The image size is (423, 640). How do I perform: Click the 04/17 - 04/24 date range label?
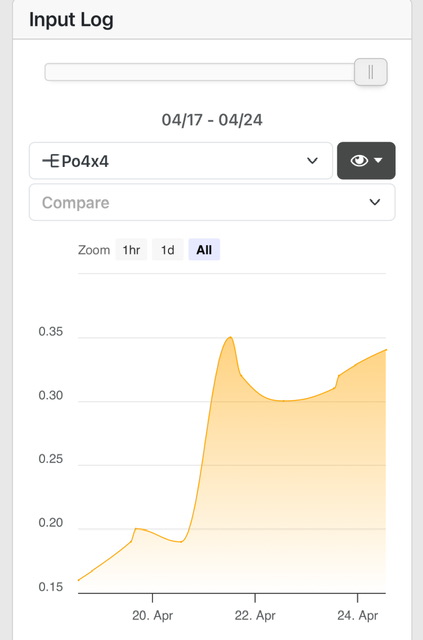(x=212, y=120)
